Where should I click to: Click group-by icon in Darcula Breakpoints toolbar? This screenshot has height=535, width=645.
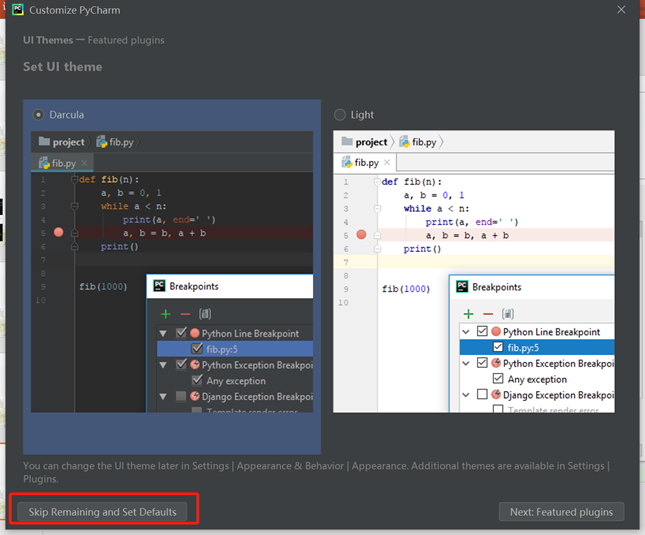tap(205, 314)
